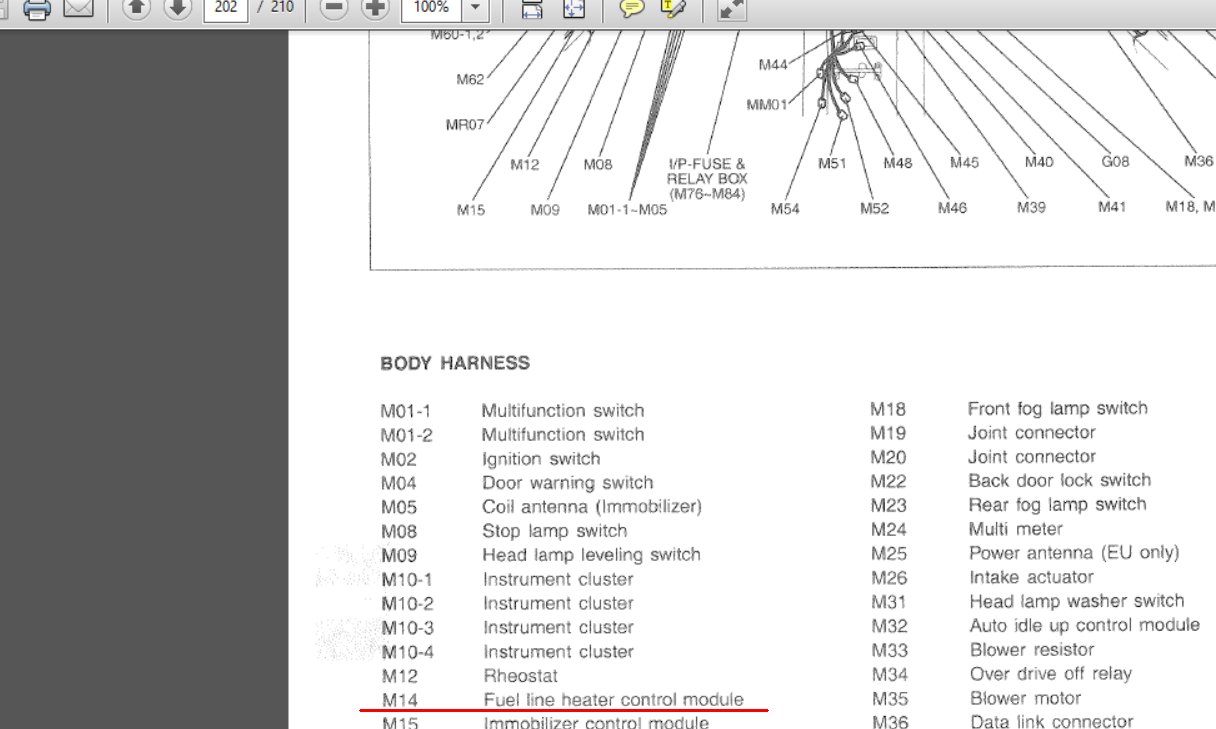The width and height of the screenshot is (1216, 729).
Task: Click the BODY HARNESS heading
Action: point(455,363)
